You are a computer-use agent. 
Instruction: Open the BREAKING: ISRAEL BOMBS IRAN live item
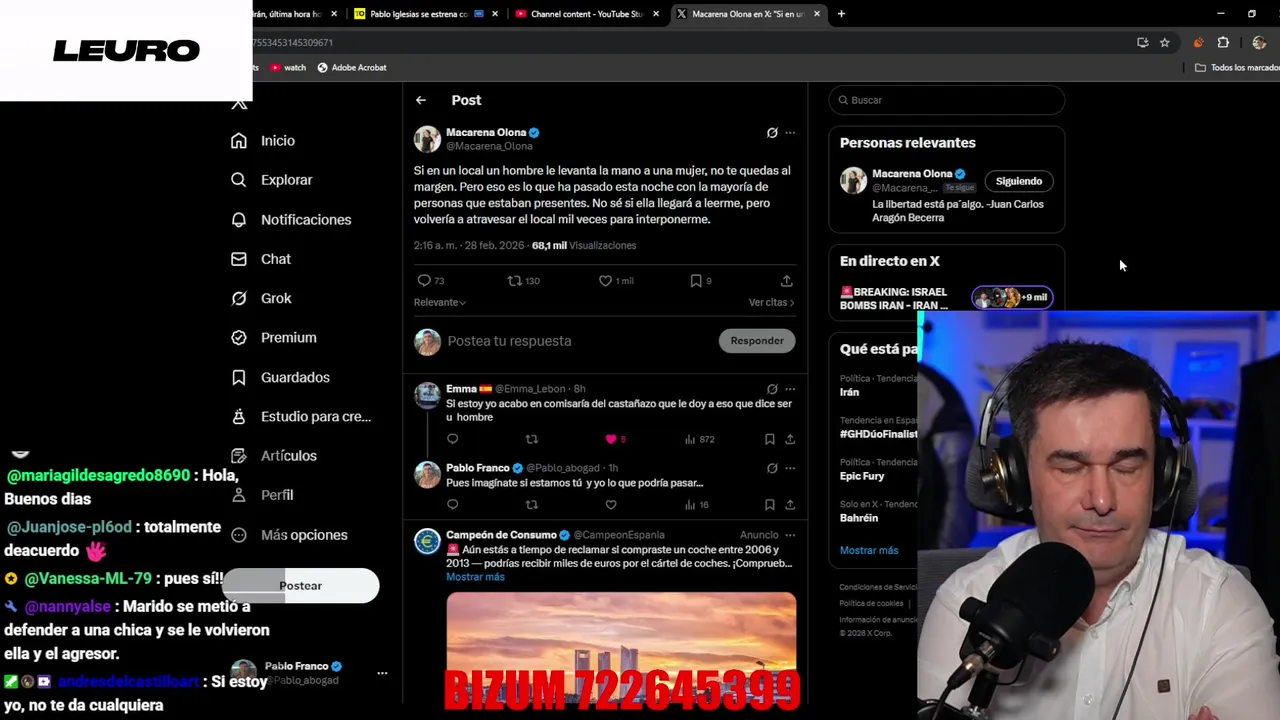pyautogui.click(x=946, y=298)
